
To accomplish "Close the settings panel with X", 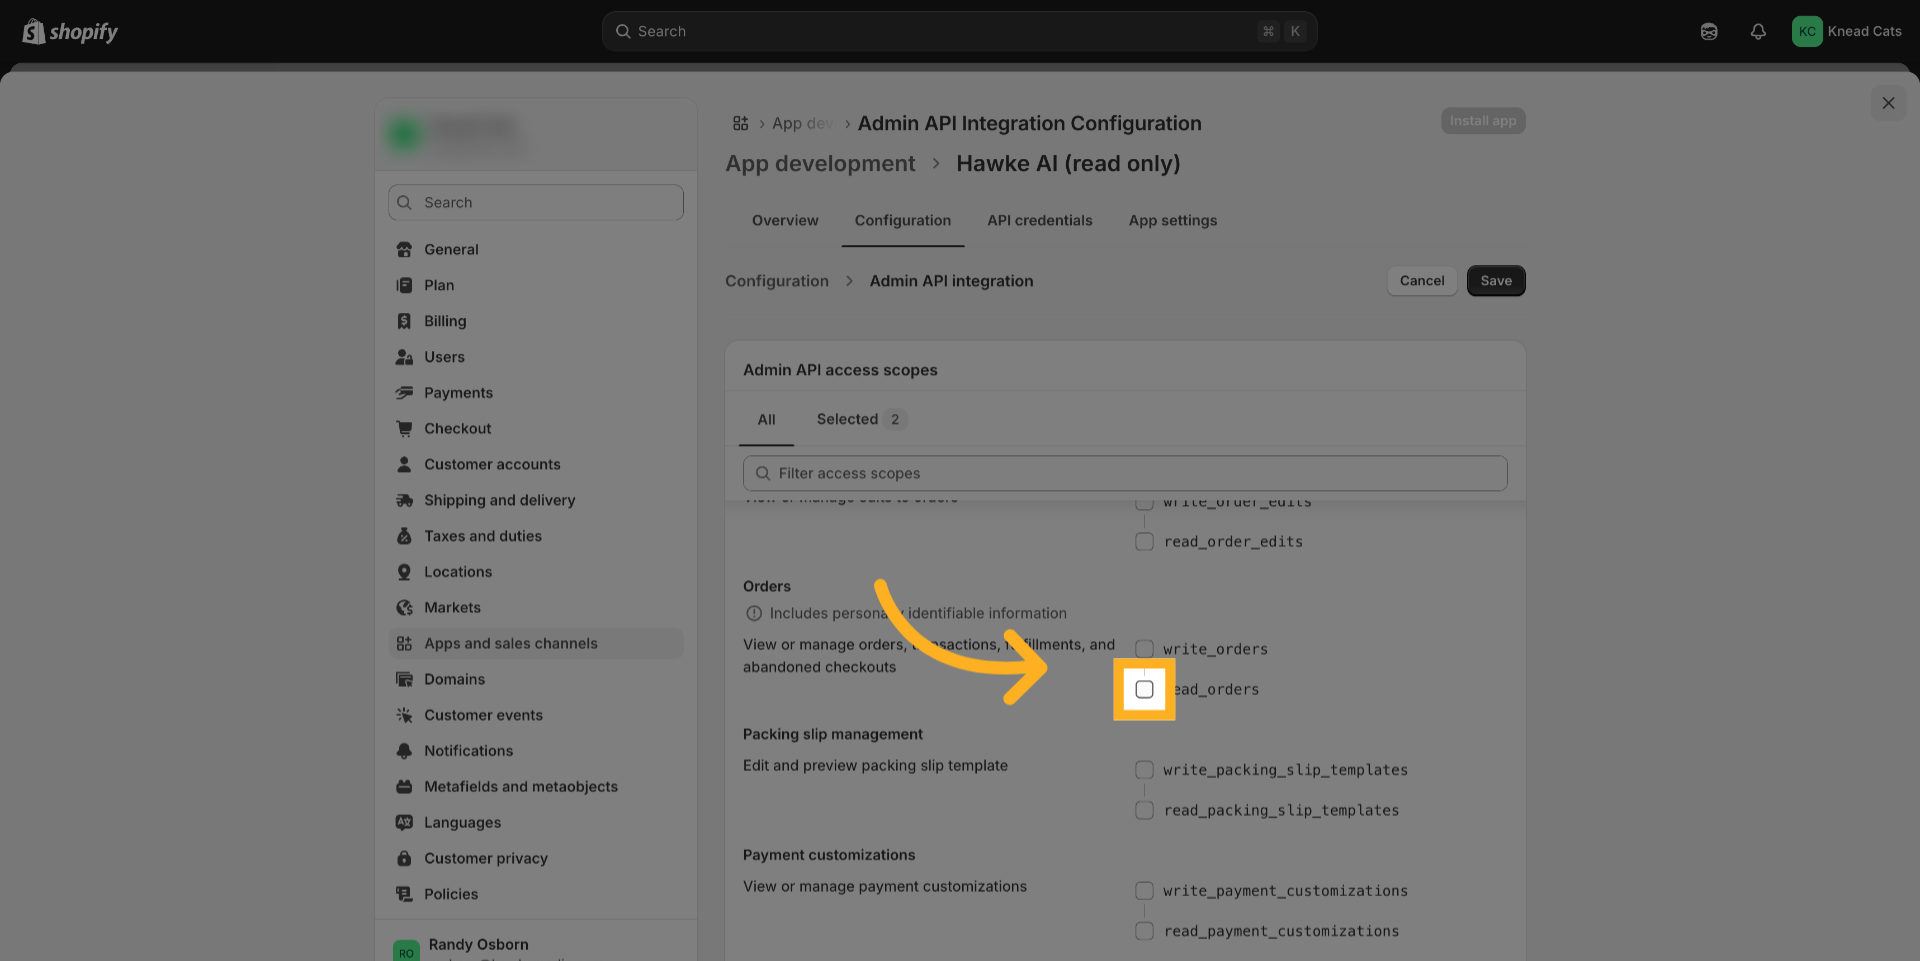I will click(x=1887, y=103).
